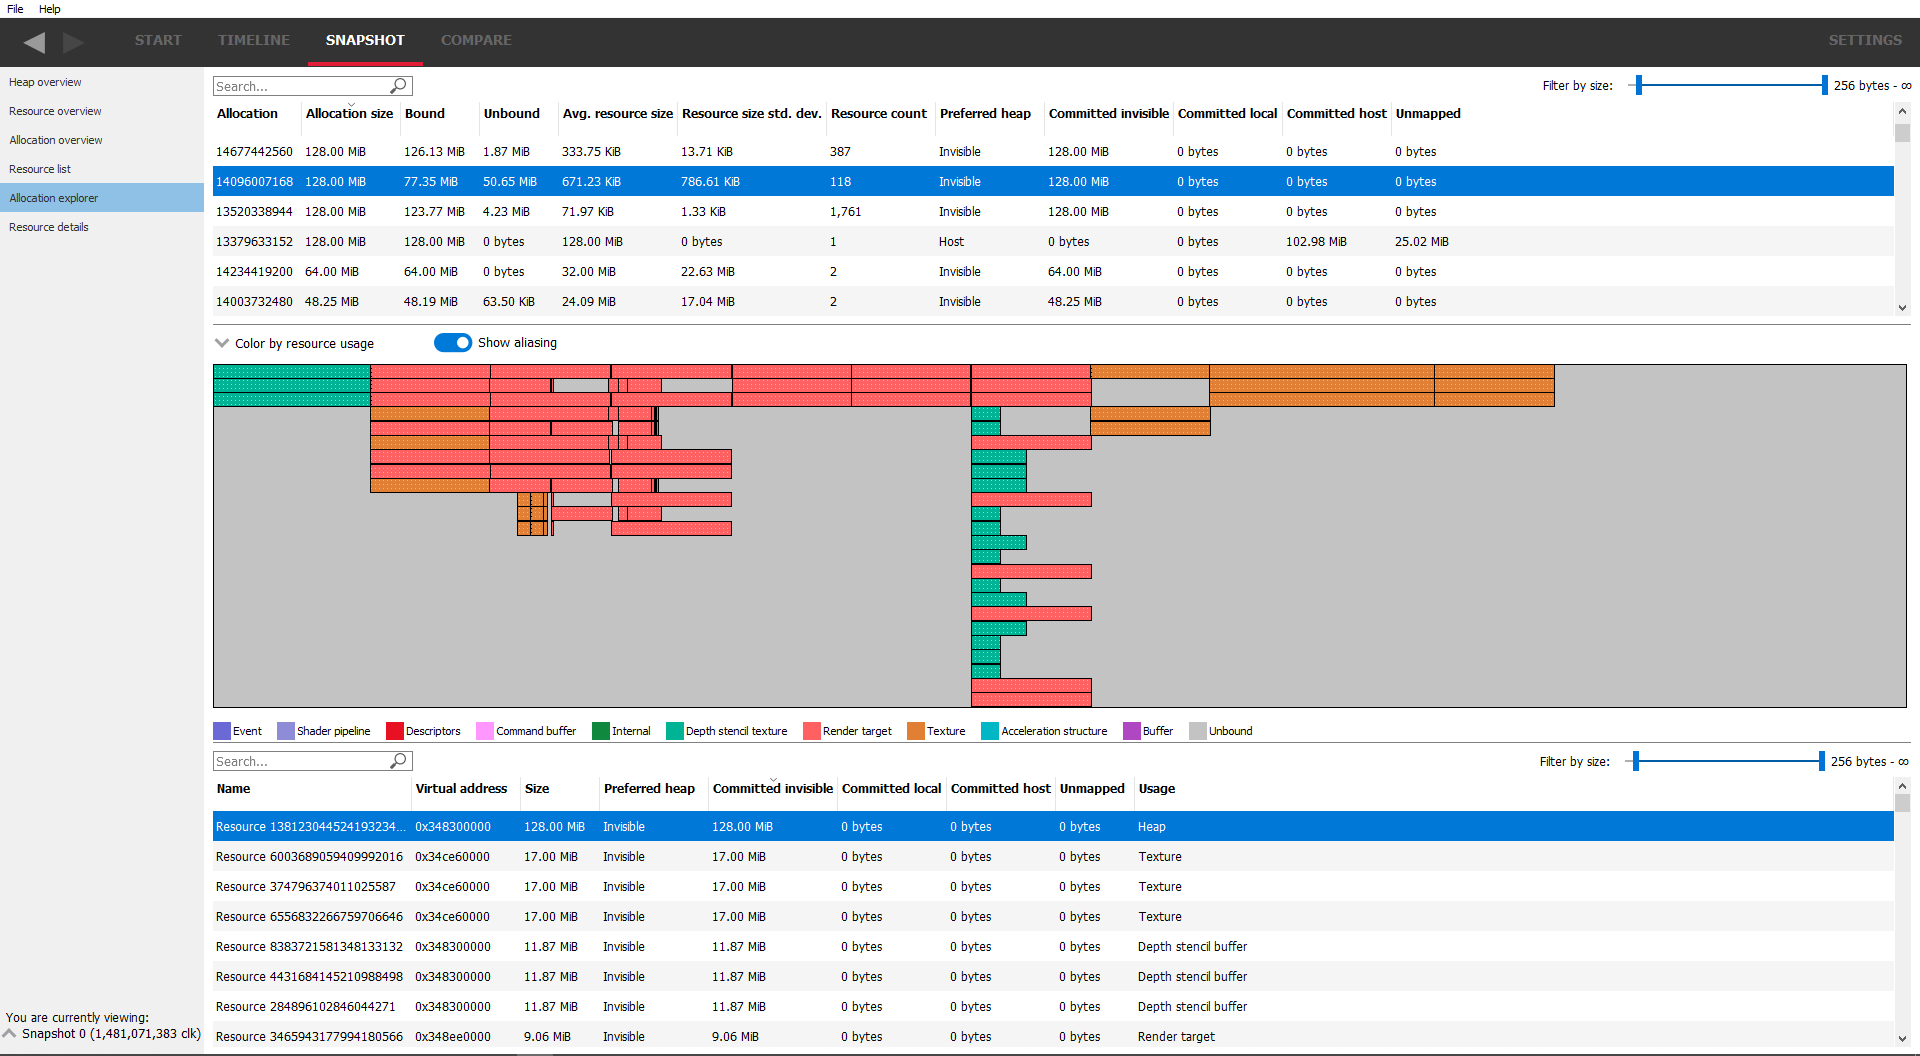Click the resource table search magnifier icon
The width and height of the screenshot is (1920, 1056).
(x=398, y=761)
